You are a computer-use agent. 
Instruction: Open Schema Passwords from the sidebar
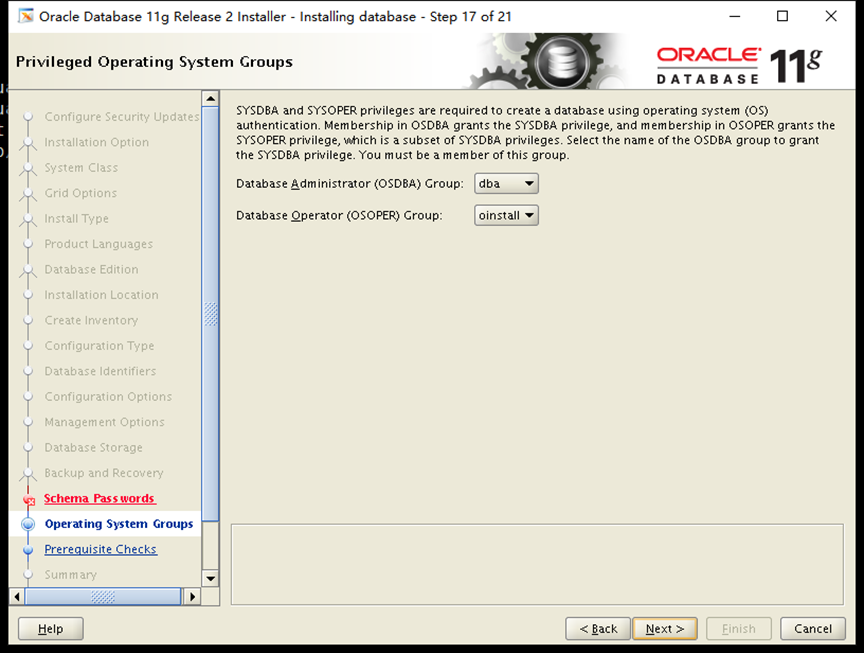point(100,498)
